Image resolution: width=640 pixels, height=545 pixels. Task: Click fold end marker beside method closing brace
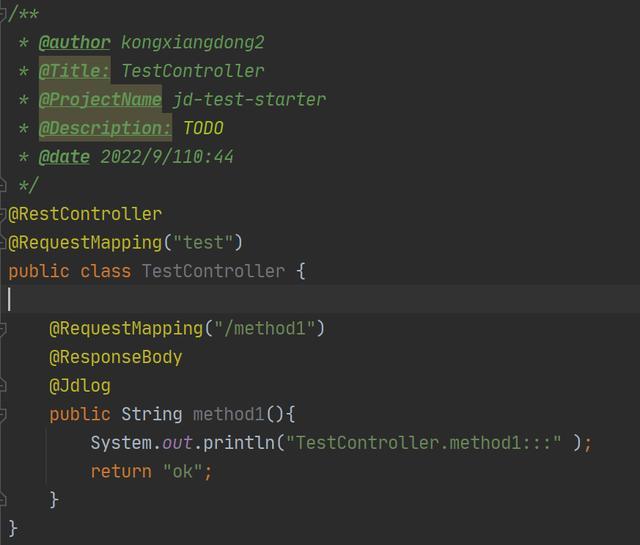pos(4,499)
